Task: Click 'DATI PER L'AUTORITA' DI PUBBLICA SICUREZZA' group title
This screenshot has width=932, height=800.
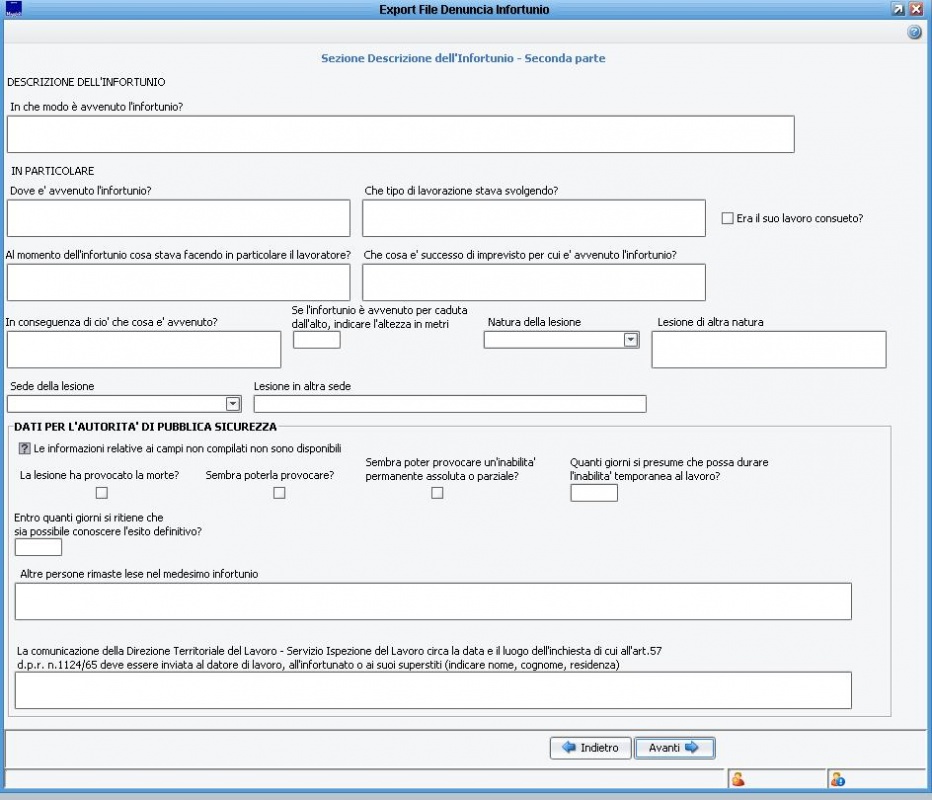Action: pyautogui.click(x=145, y=427)
